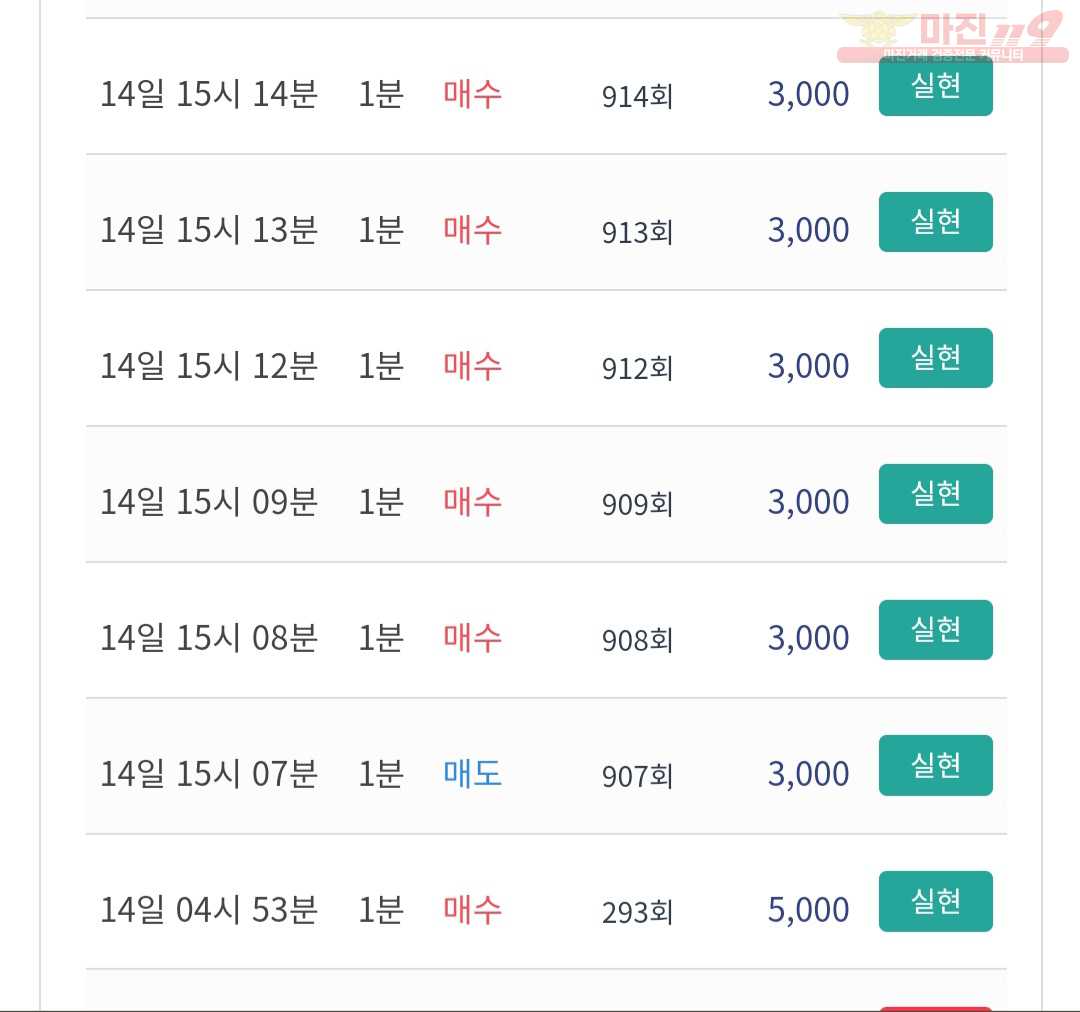
Task: Click the 1분 duration in 15시 08분 row
Action: 380,638
